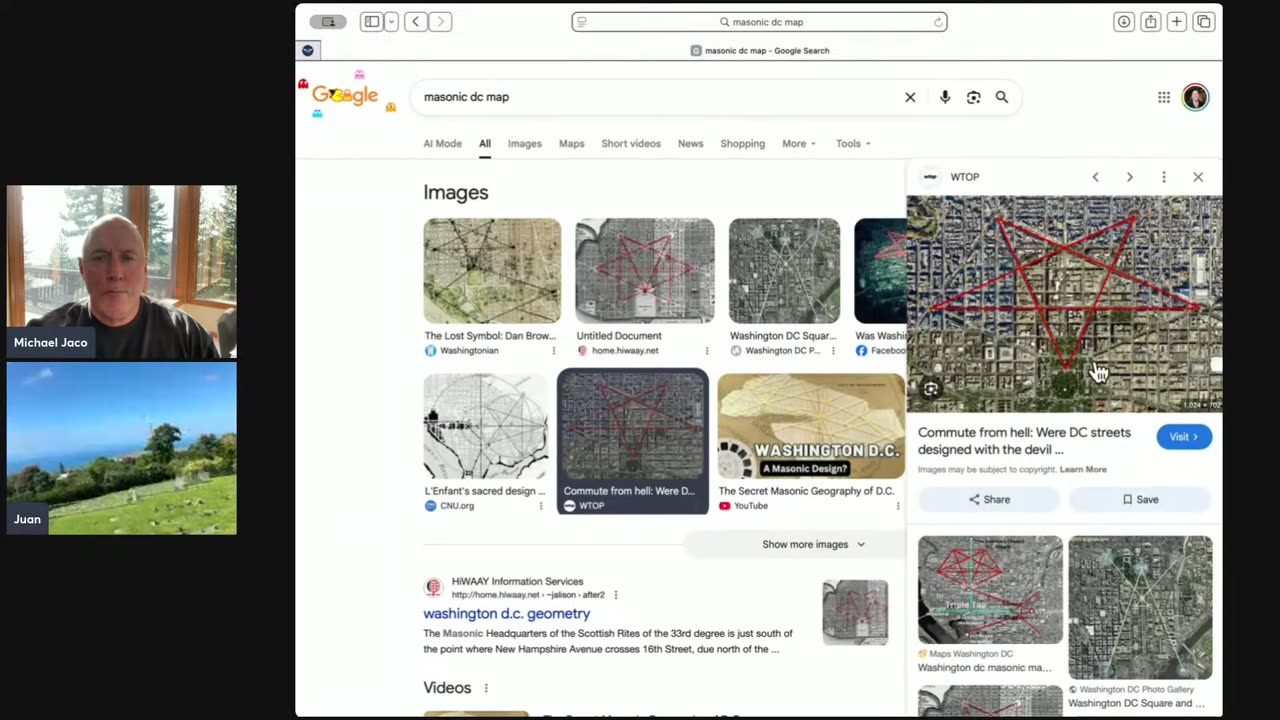Open Videos section options dots
The image size is (1280, 720).
click(x=486, y=688)
